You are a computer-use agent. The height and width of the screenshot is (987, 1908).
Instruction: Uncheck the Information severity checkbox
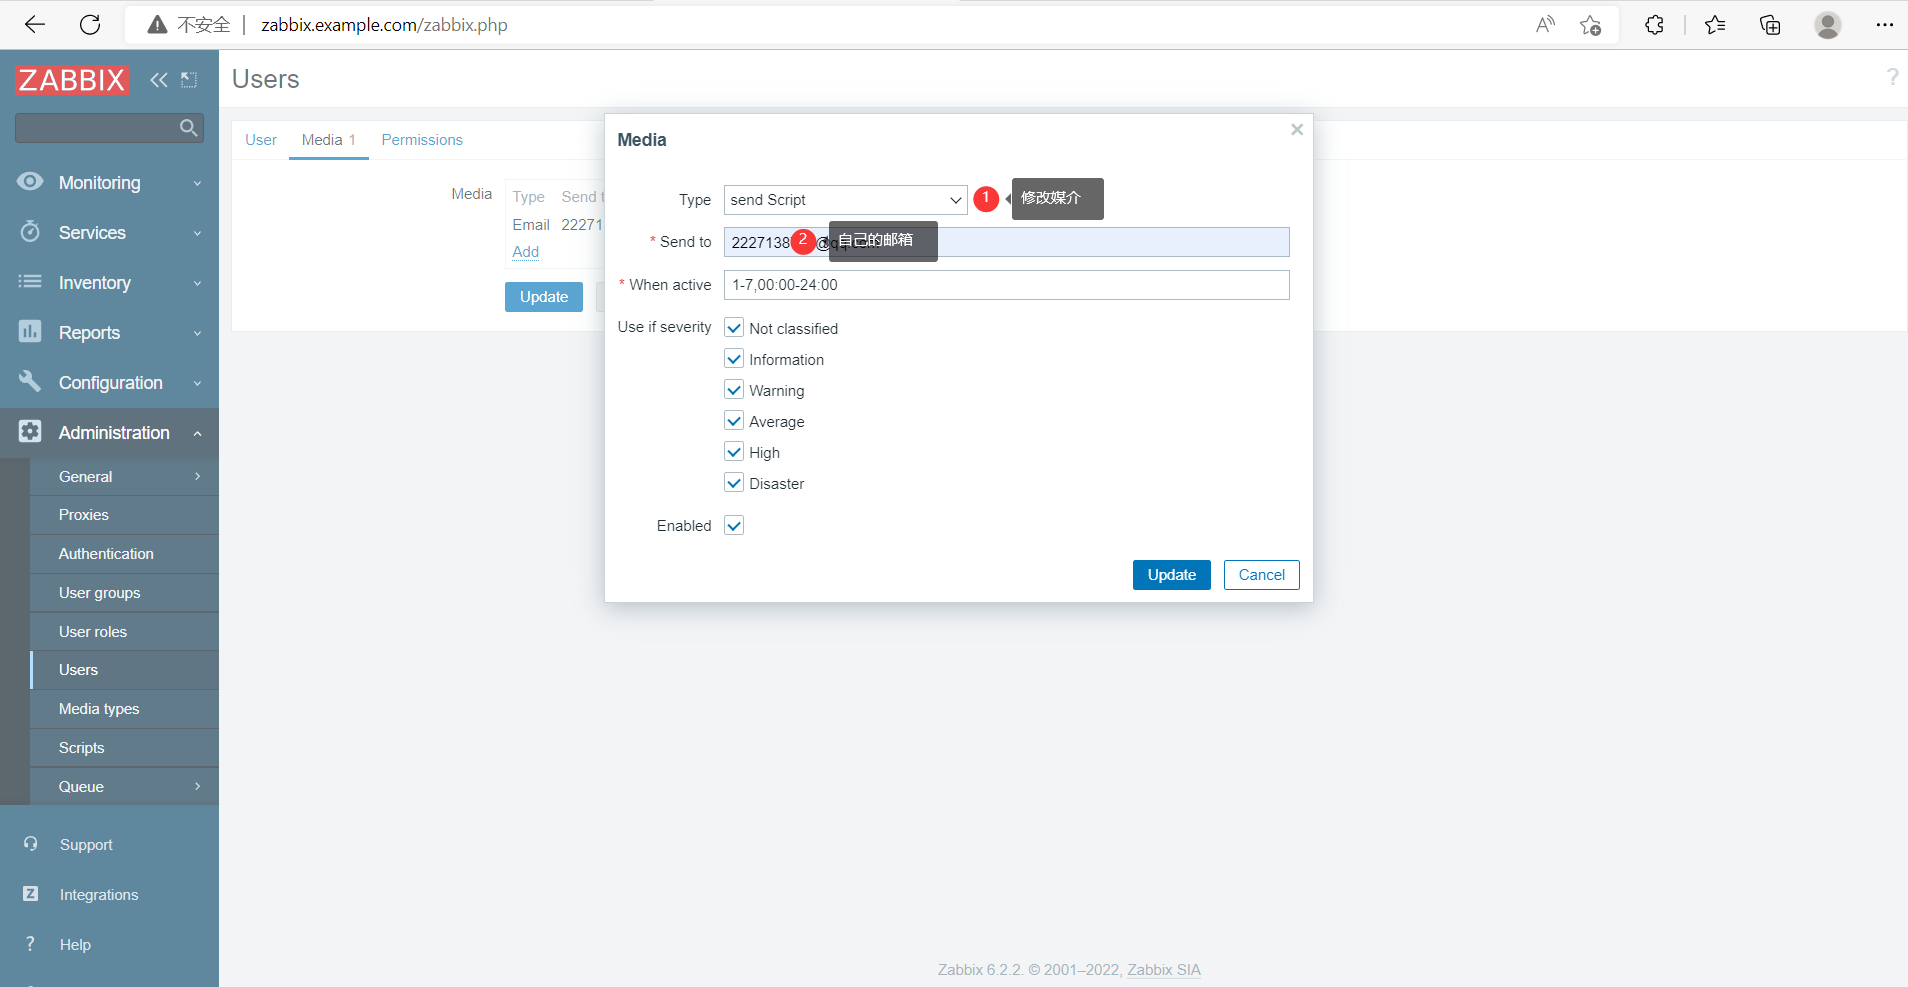pyautogui.click(x=734, y=359)
